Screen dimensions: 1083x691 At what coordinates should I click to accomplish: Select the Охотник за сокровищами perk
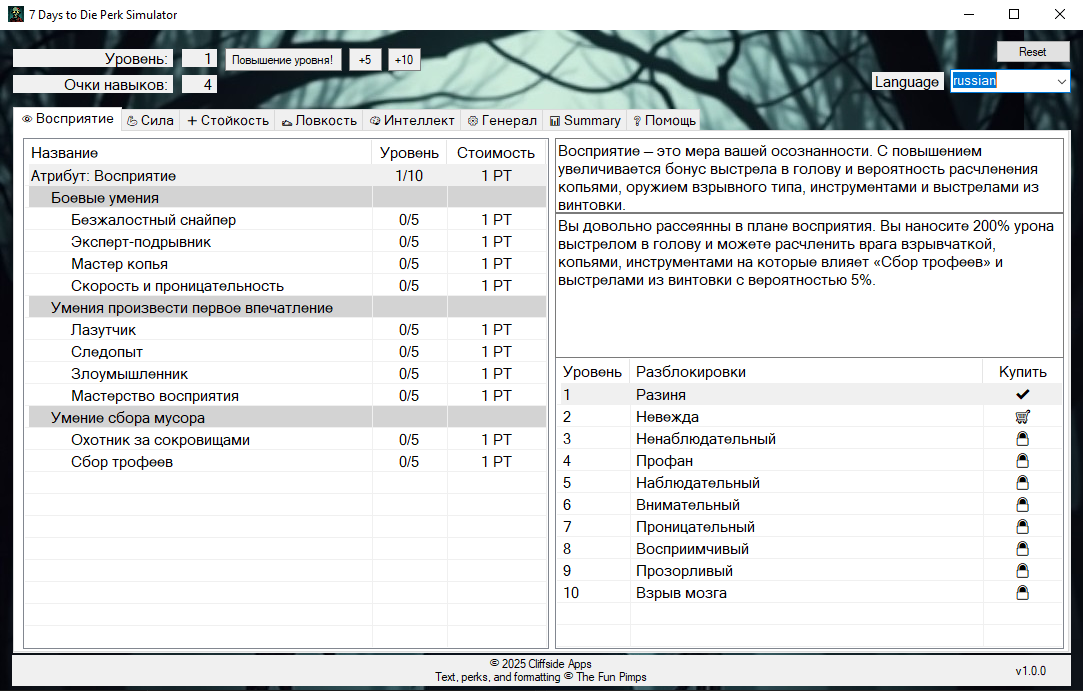click(x=286, y=439)
